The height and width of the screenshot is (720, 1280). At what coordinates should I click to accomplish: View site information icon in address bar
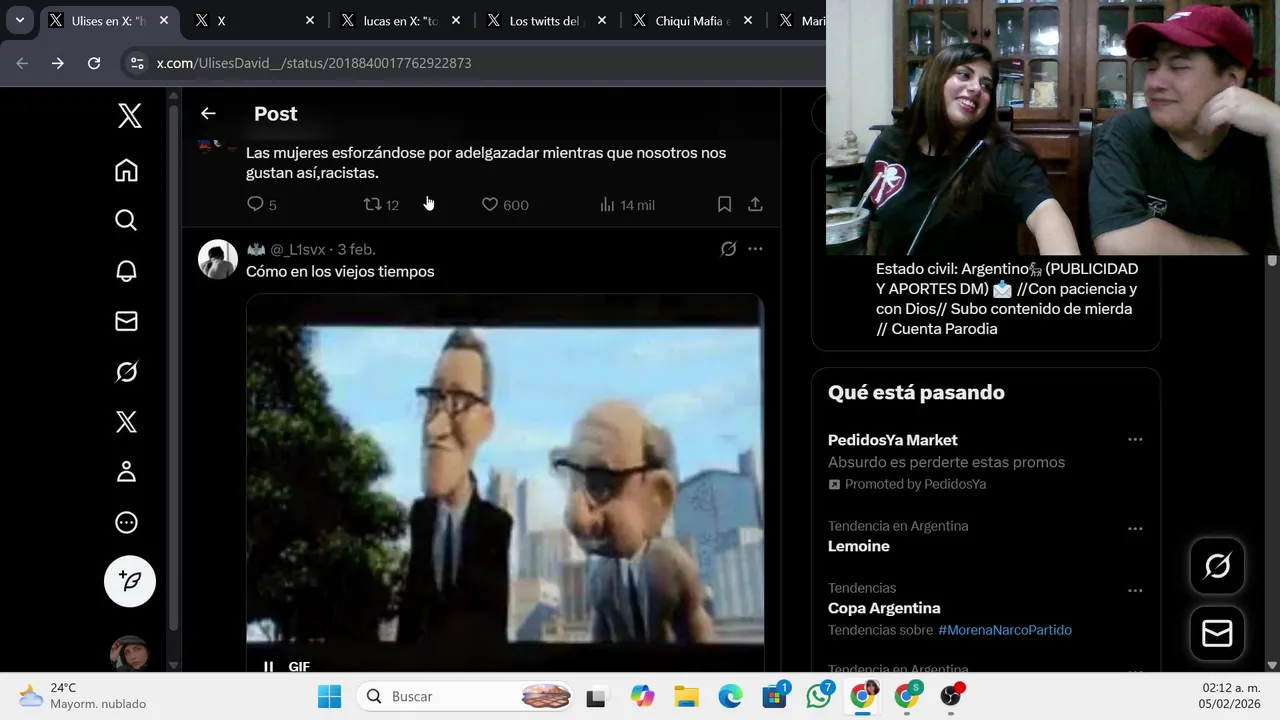[x=137, y=63]
